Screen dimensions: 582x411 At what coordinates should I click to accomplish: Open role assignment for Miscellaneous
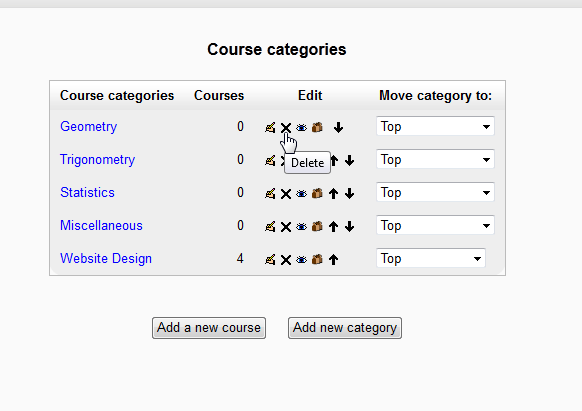pyautogui.click(x=317, y=226)
